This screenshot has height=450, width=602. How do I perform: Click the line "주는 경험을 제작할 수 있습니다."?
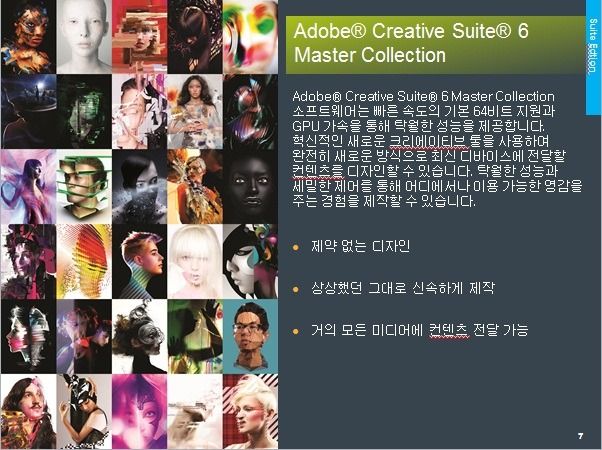384,201
